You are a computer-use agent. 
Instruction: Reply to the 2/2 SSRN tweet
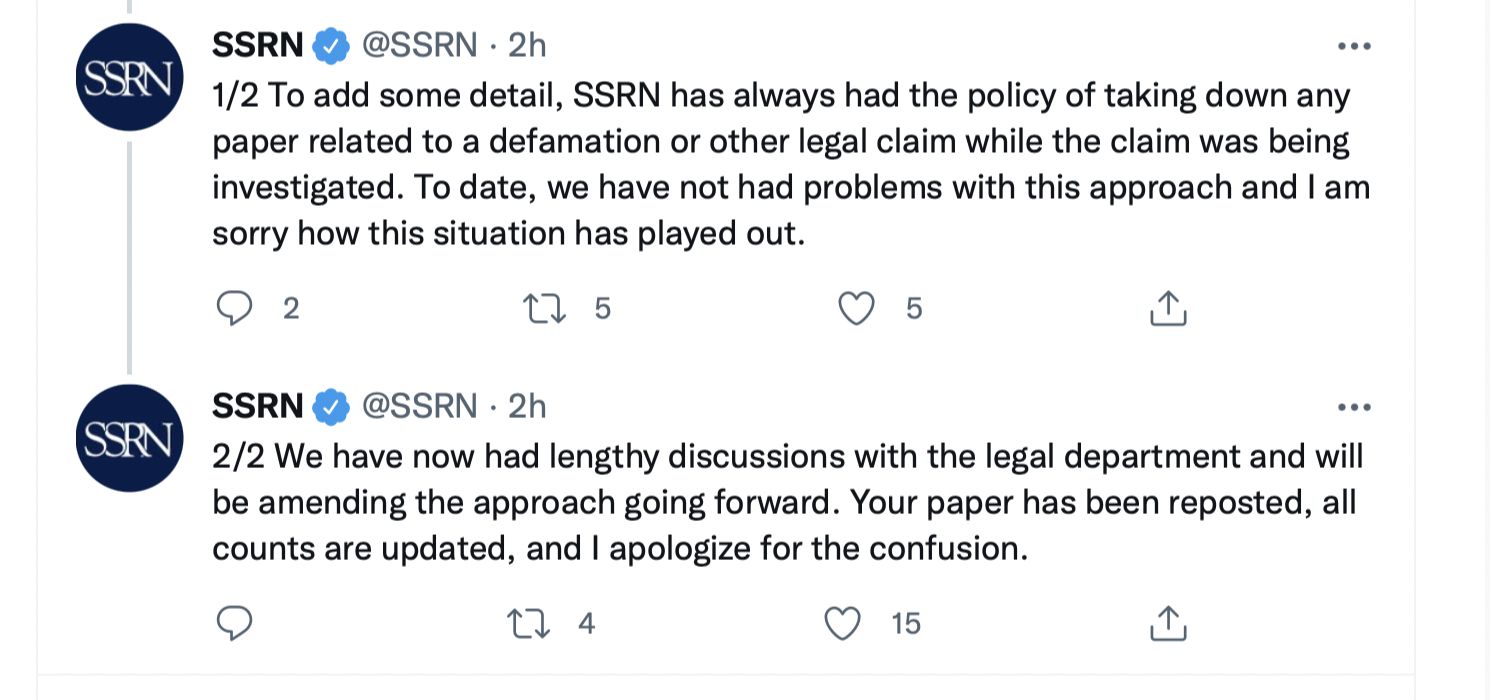[x=234, y=623]
